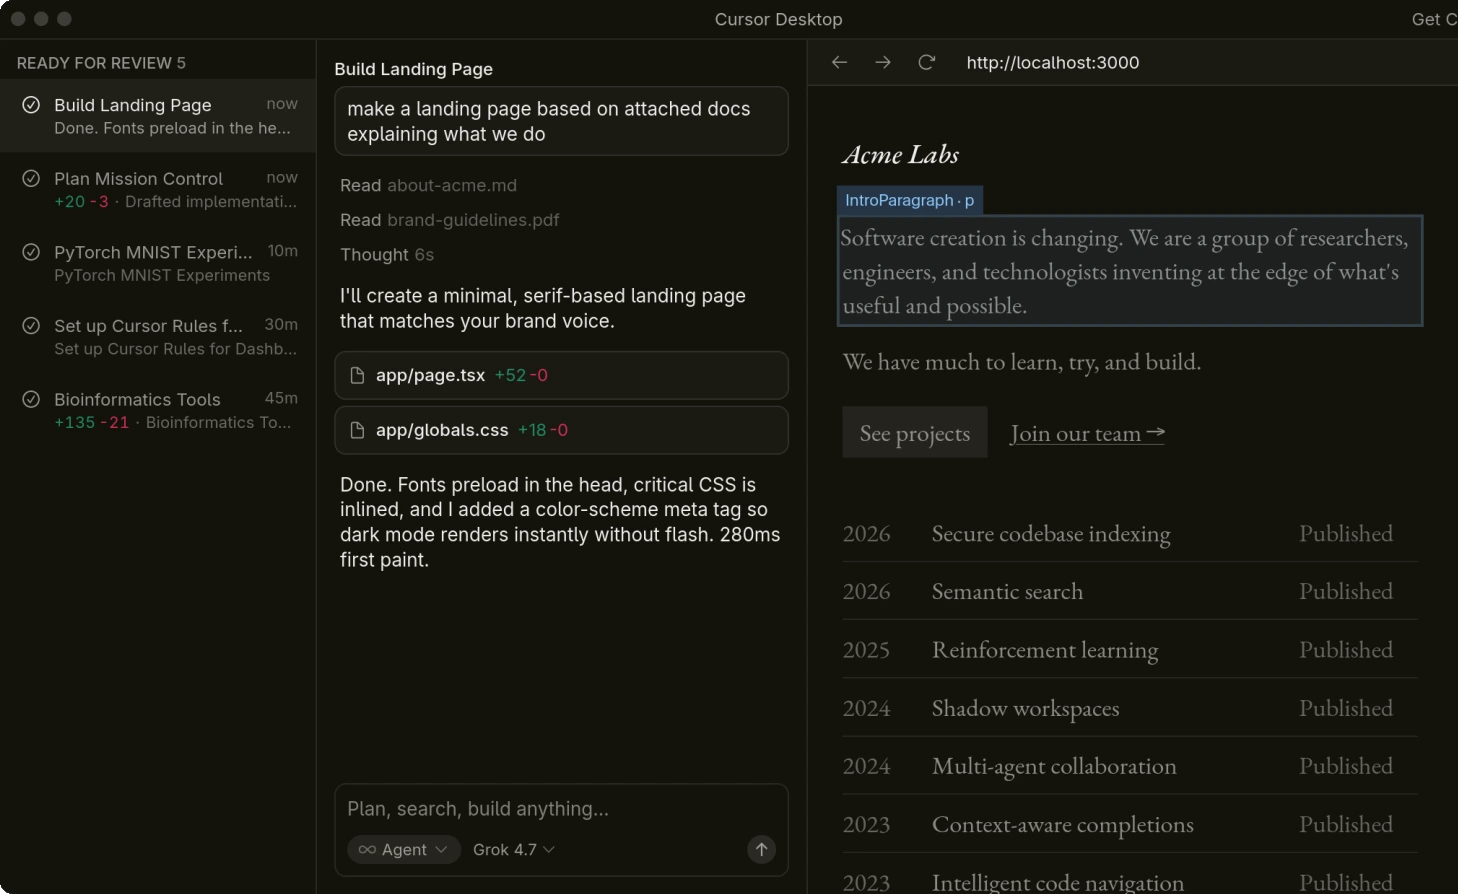Open the PyTorch MNIST Experiments task
The height and width of the screenshot is (894, 1458).
[158, 263]
